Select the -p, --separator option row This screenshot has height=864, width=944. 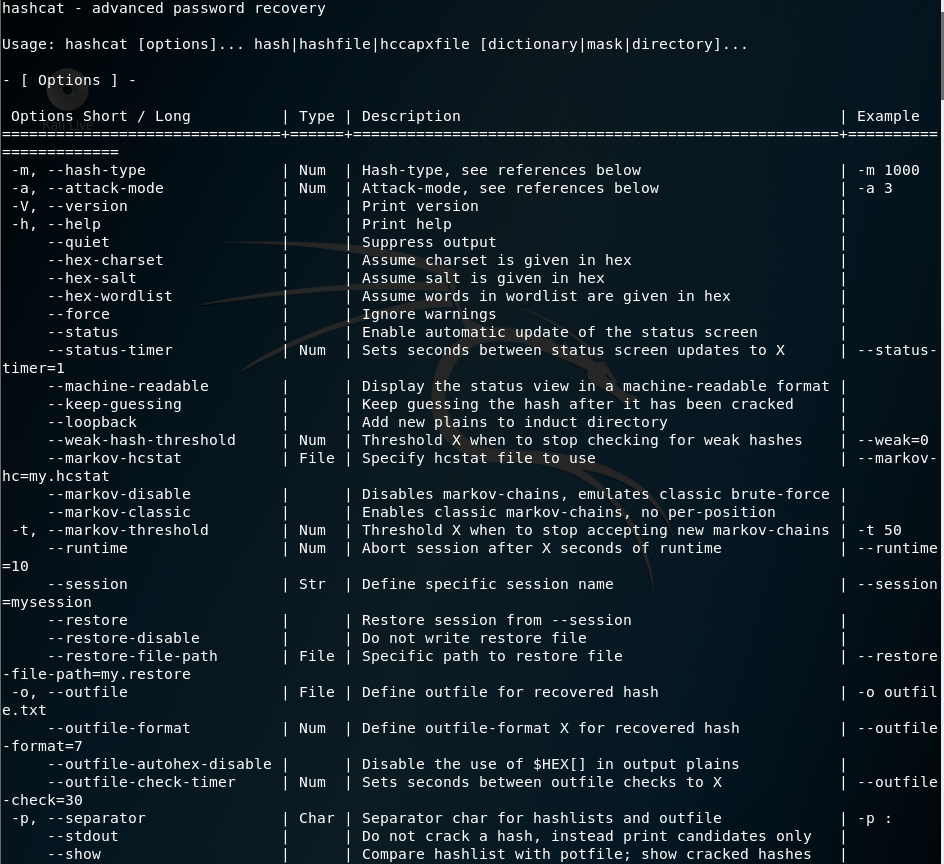click(90, 818)
